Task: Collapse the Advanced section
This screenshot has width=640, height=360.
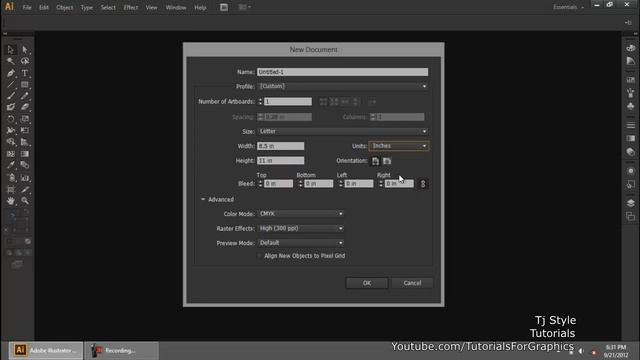Action: (203, 200)
